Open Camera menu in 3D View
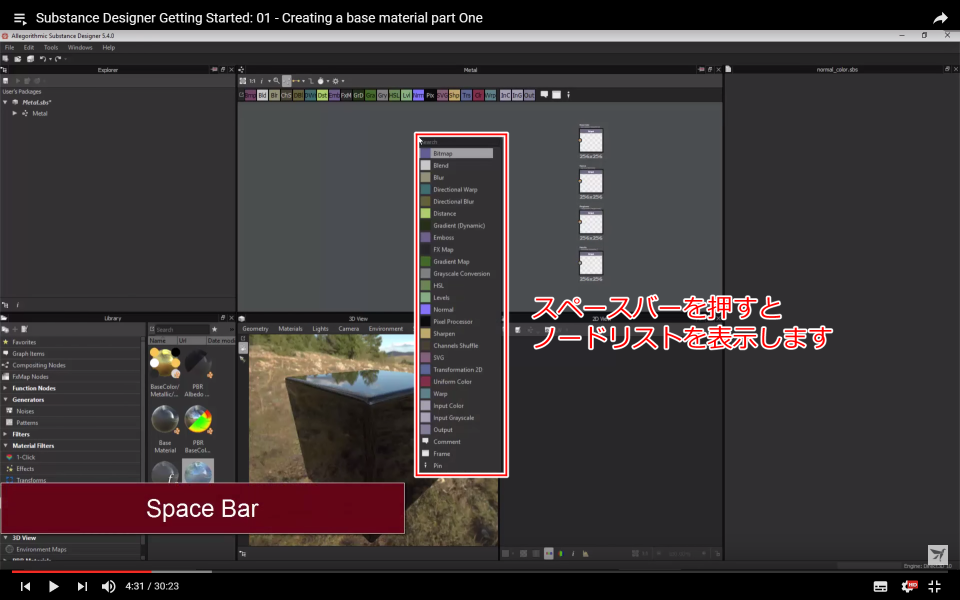 (348, 329)
